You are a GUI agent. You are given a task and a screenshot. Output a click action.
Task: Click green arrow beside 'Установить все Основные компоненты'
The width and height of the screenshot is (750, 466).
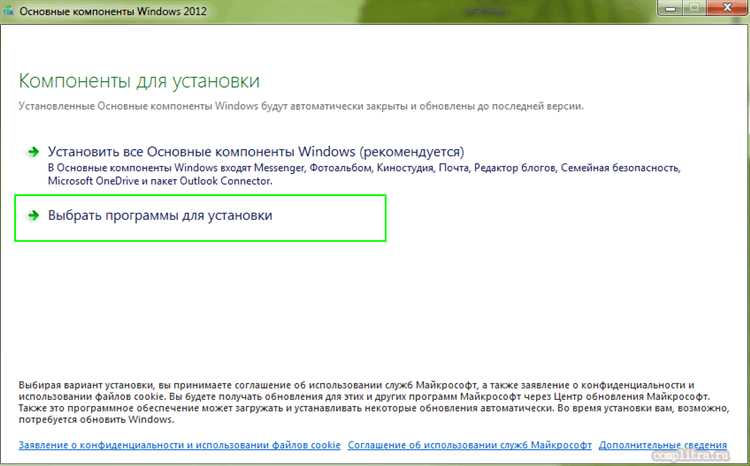33,152
